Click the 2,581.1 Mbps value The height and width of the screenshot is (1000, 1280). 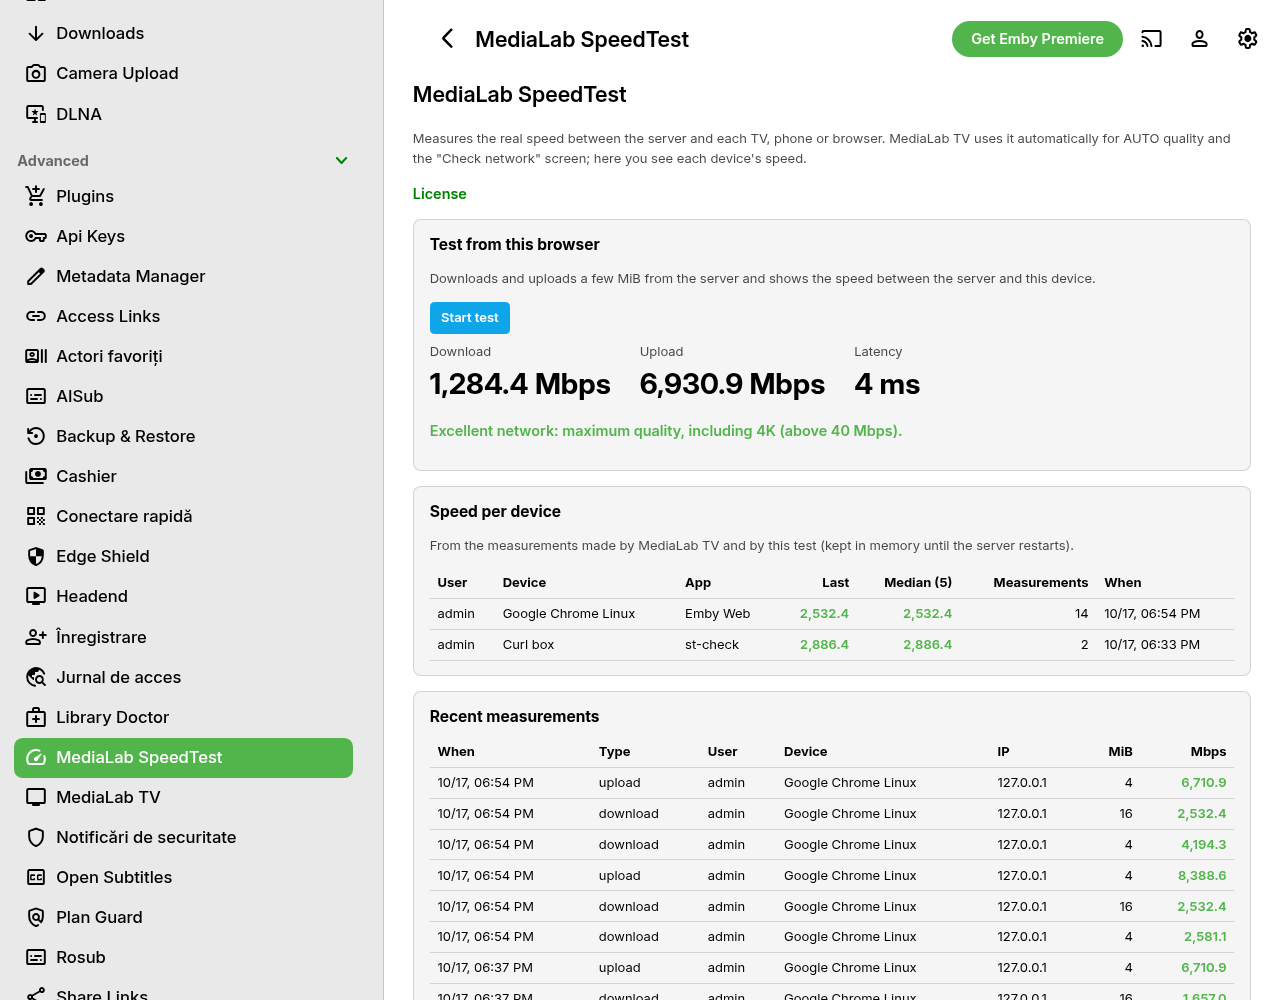coord(1205,937)
